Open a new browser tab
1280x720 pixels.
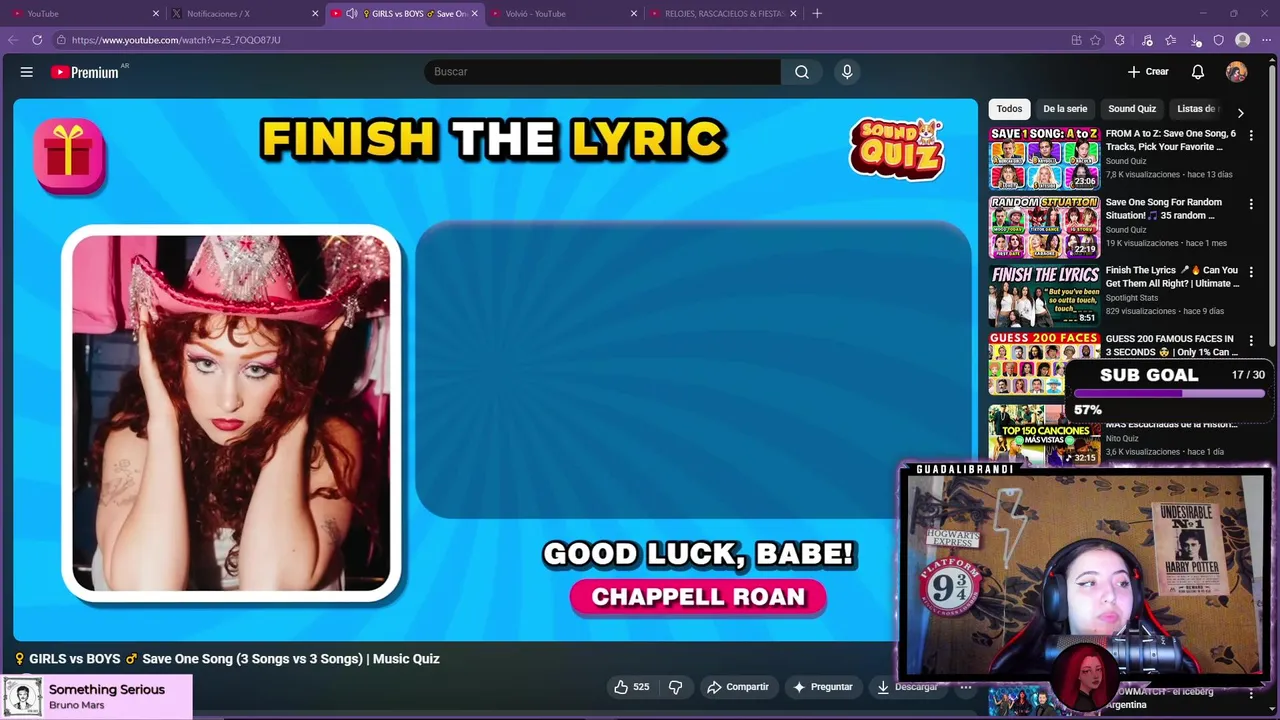click(817, 13)
